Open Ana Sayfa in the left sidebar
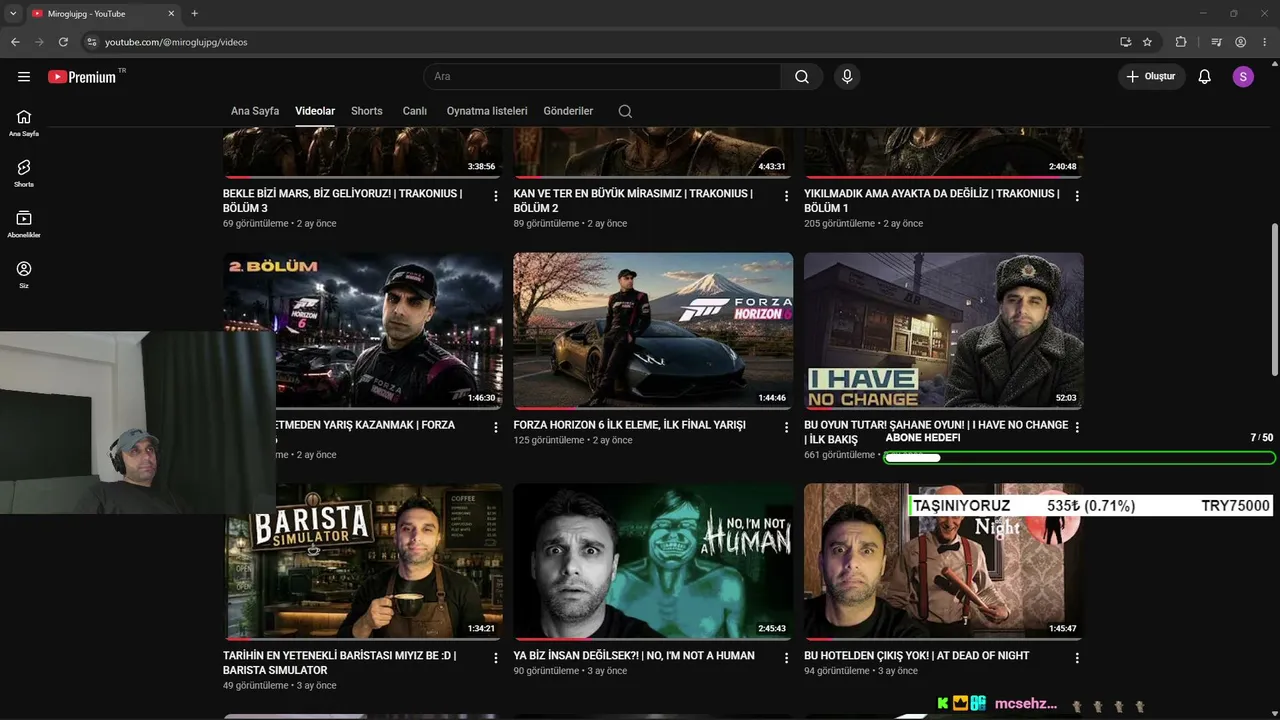1280x720 pixels. [x=24, y=123]
